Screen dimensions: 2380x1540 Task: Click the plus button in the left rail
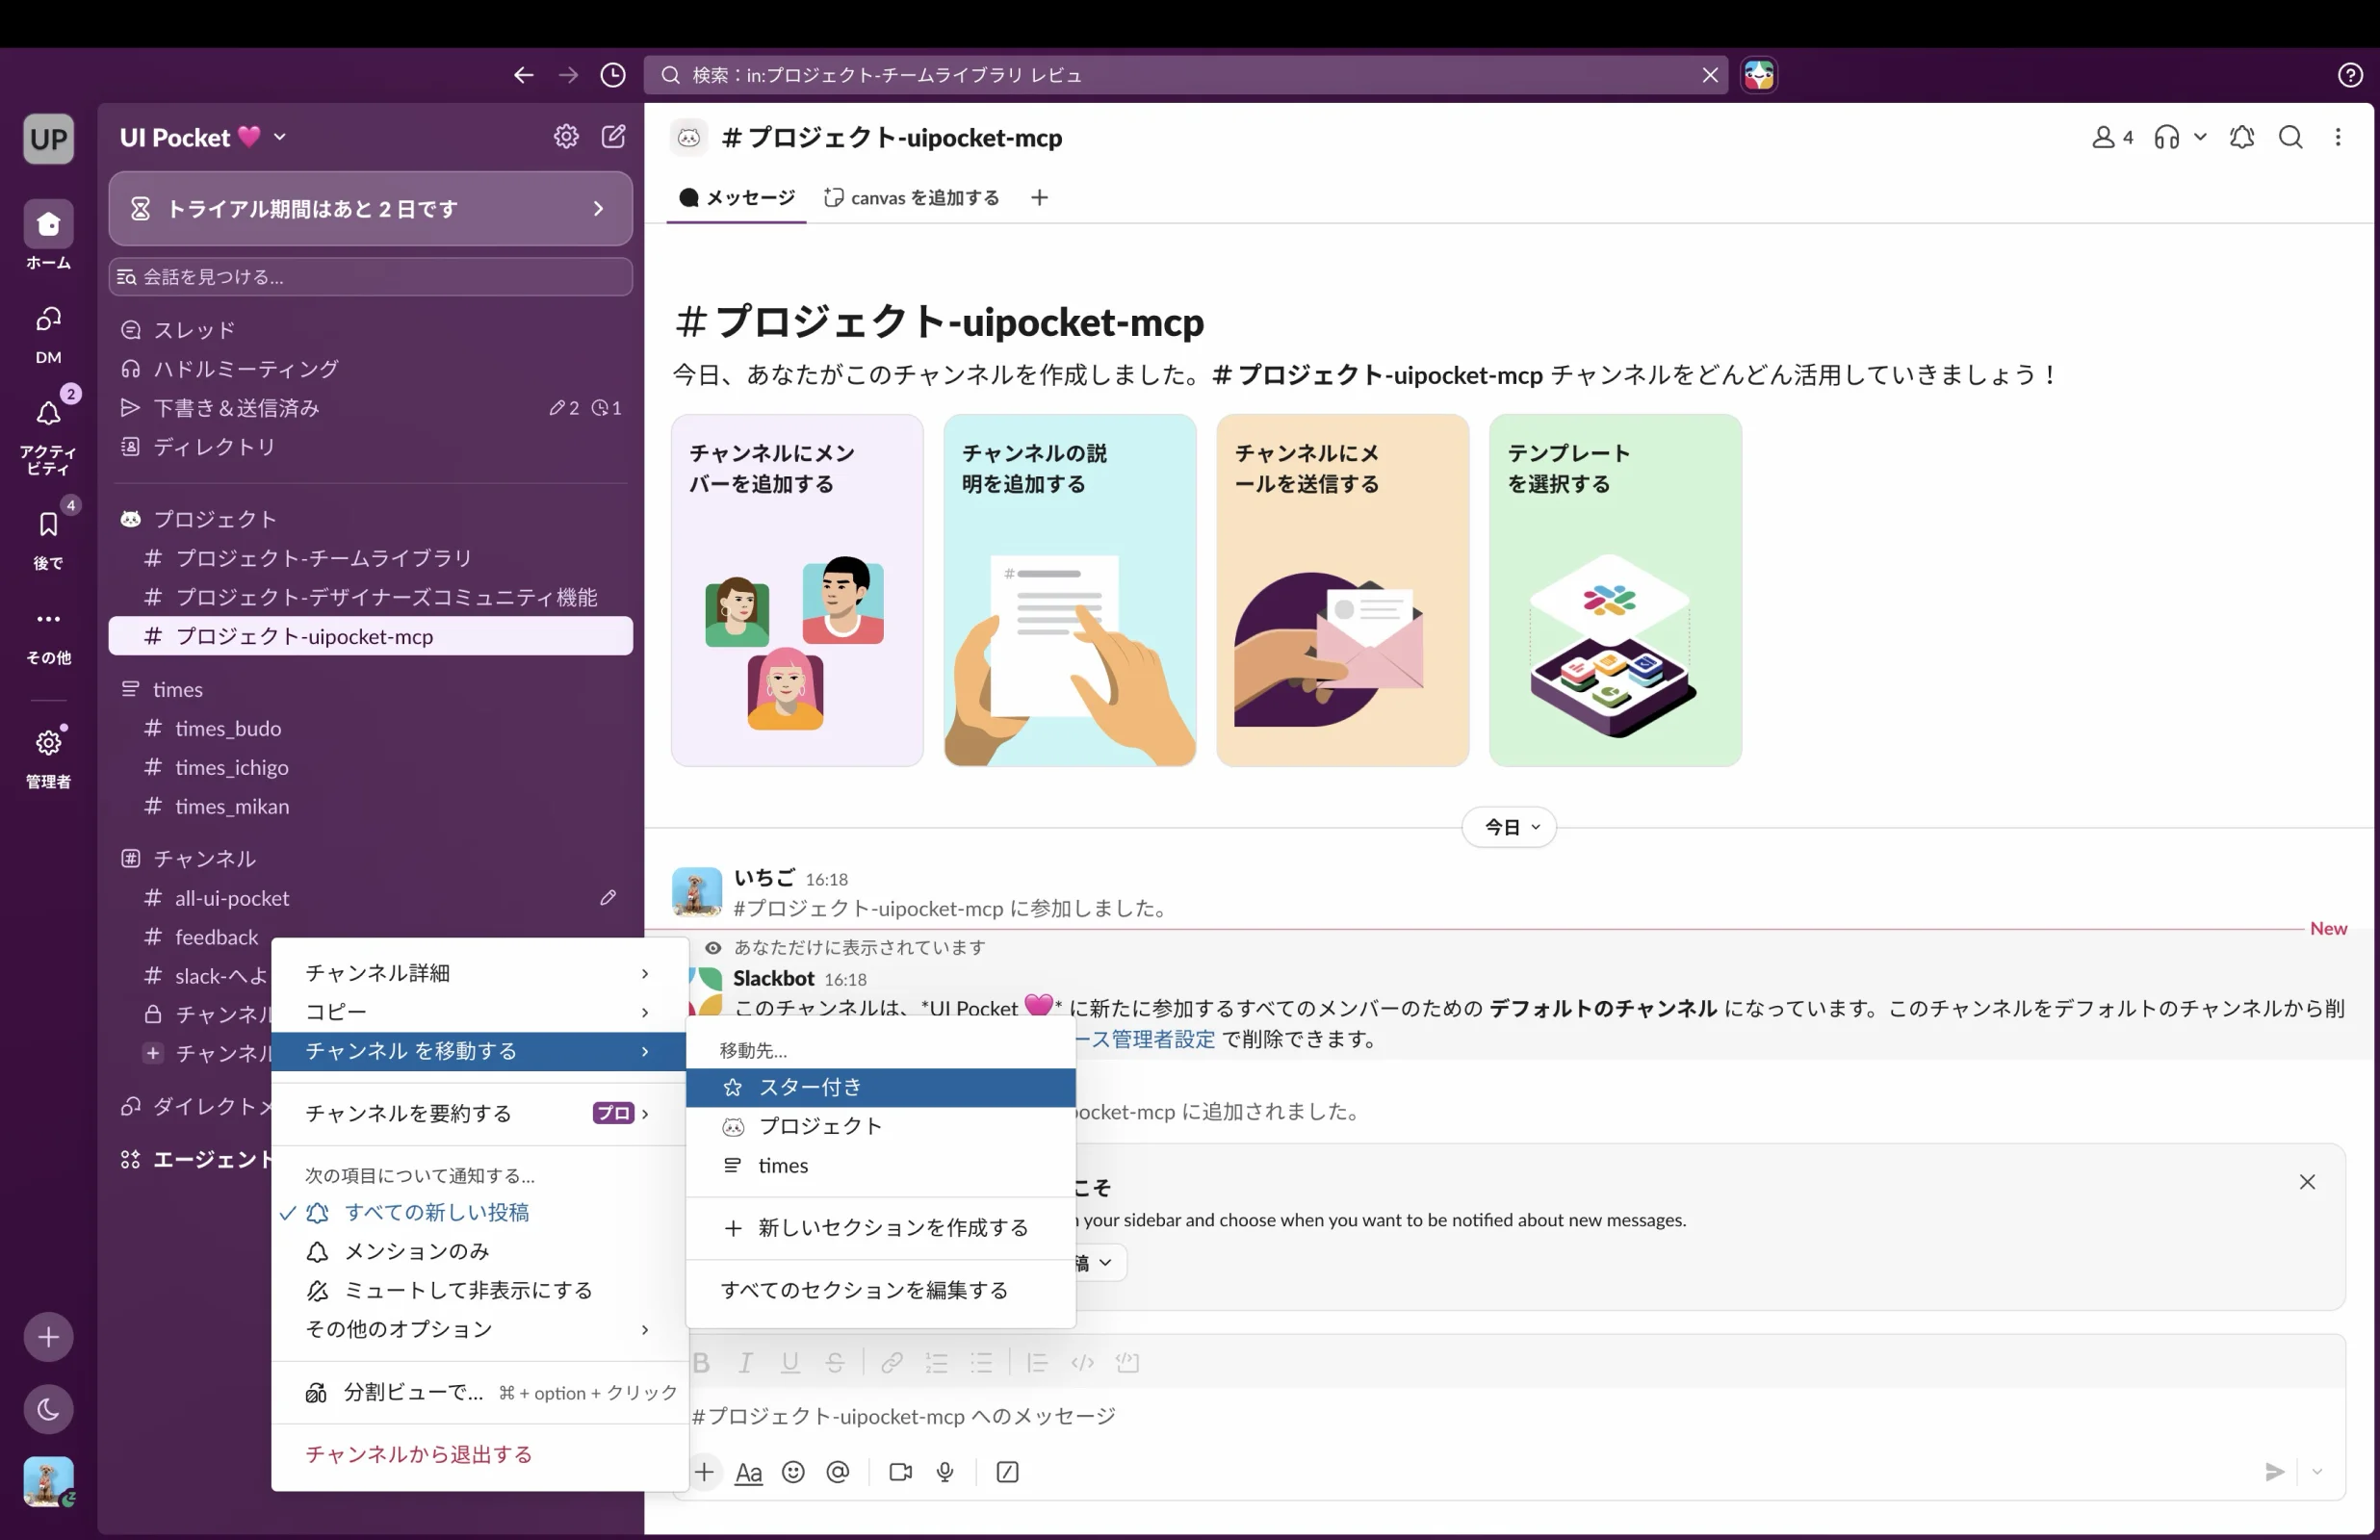pos(48,1337)
